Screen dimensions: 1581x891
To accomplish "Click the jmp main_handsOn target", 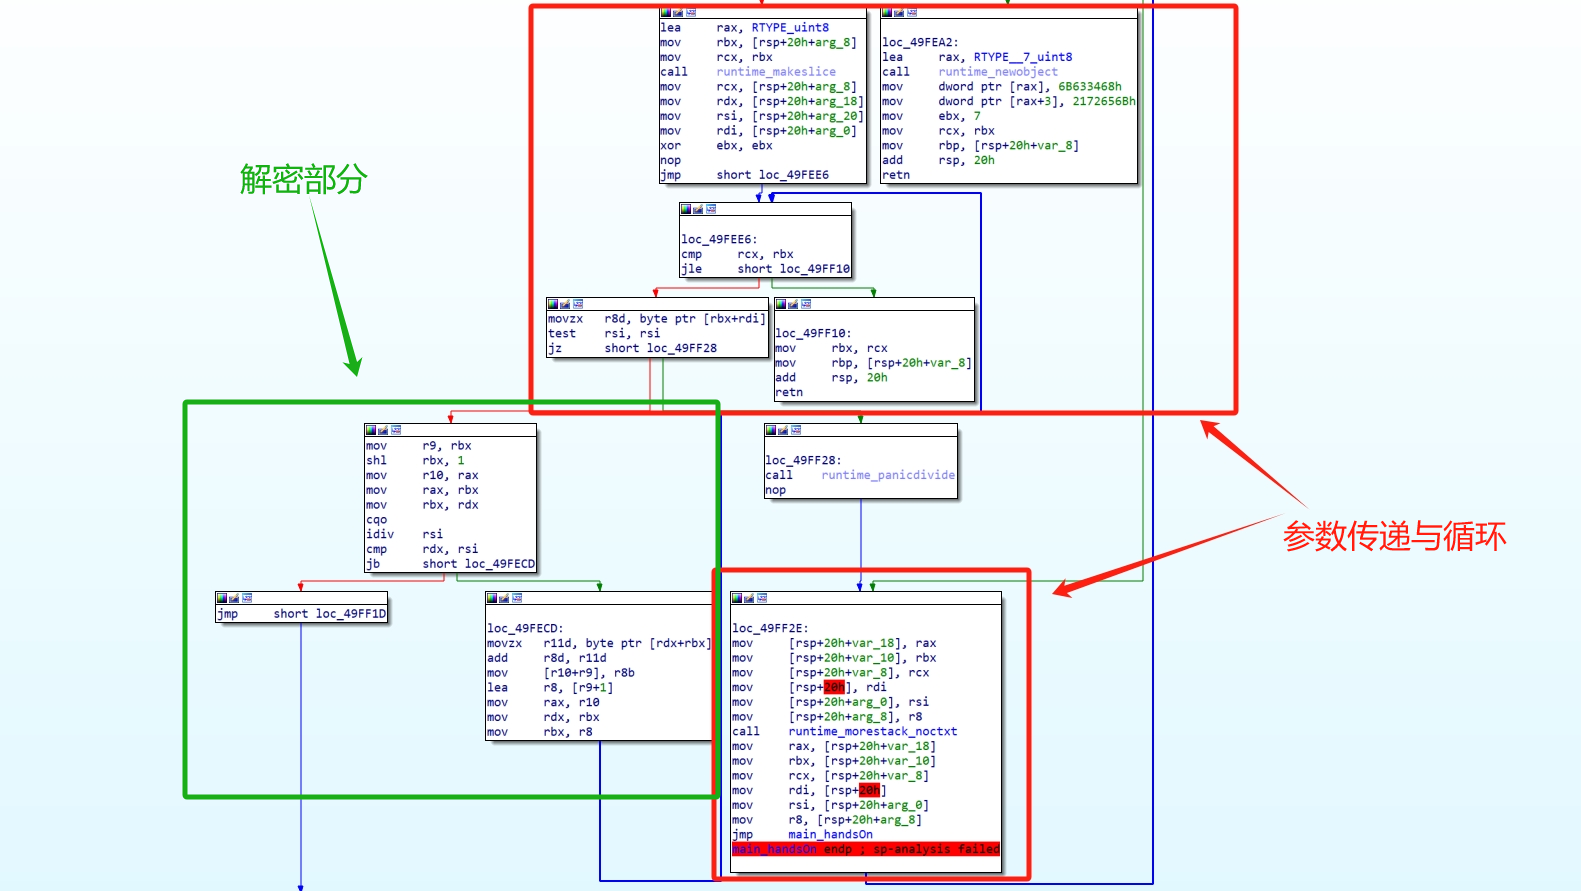I will point(829,834).
